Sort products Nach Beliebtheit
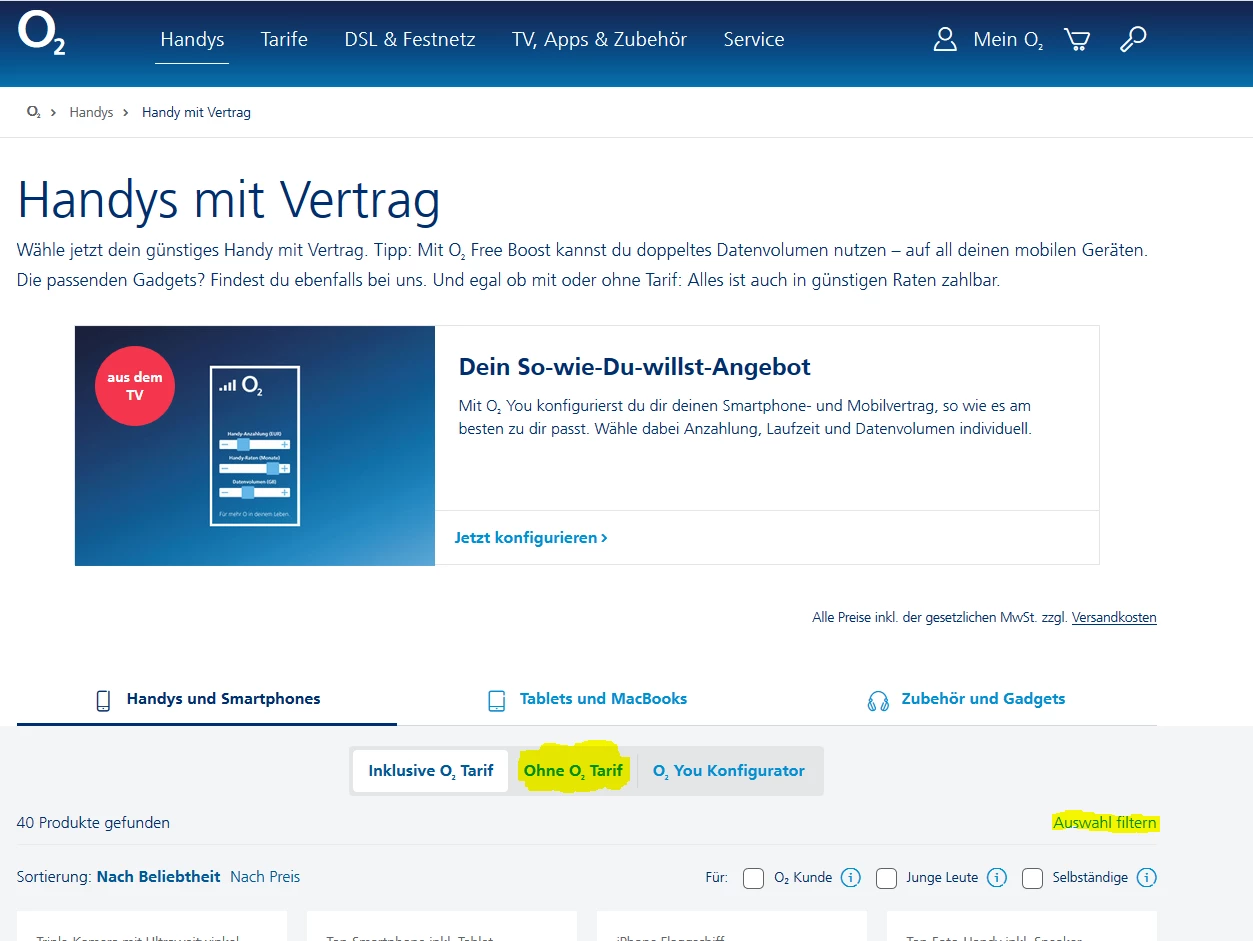The image size is (1253, 941). pyautogui.click(x=158, y=877)
